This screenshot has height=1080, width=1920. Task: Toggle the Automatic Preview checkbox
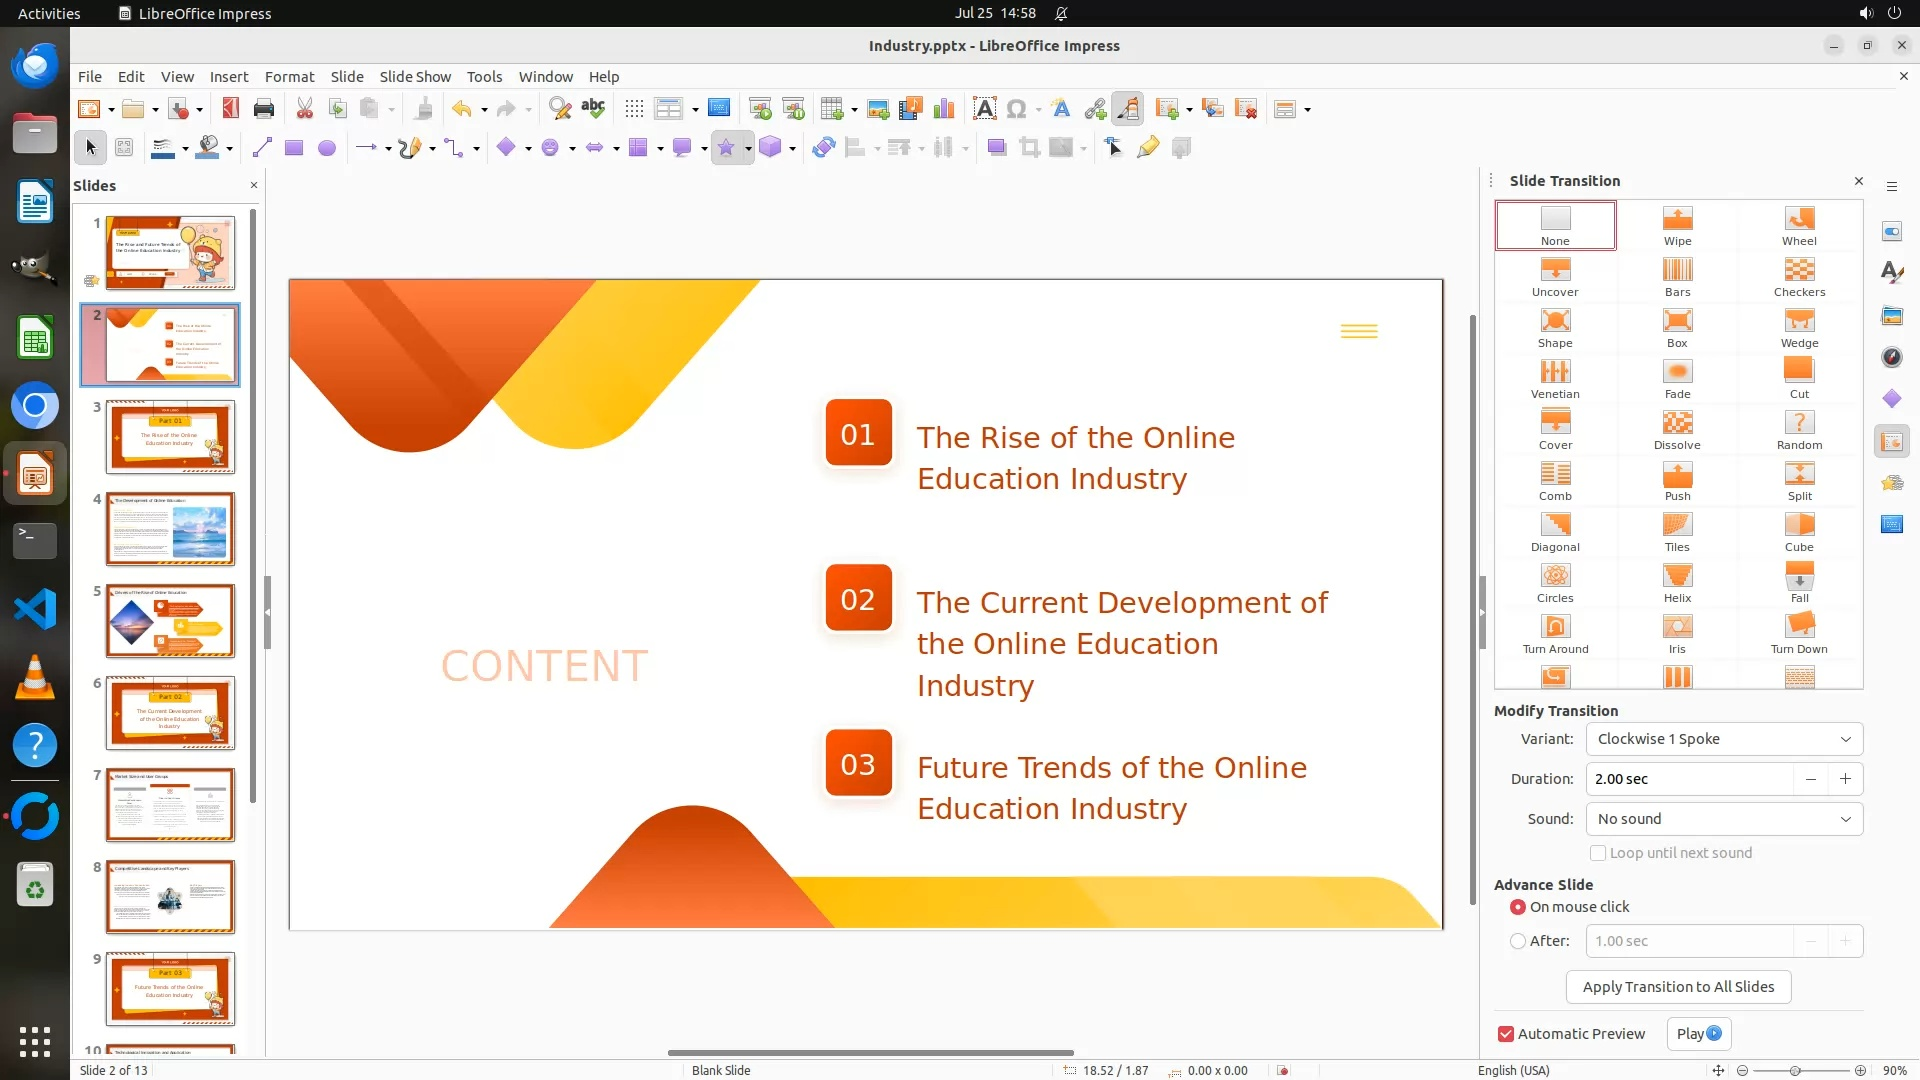coord(1506,1034)
